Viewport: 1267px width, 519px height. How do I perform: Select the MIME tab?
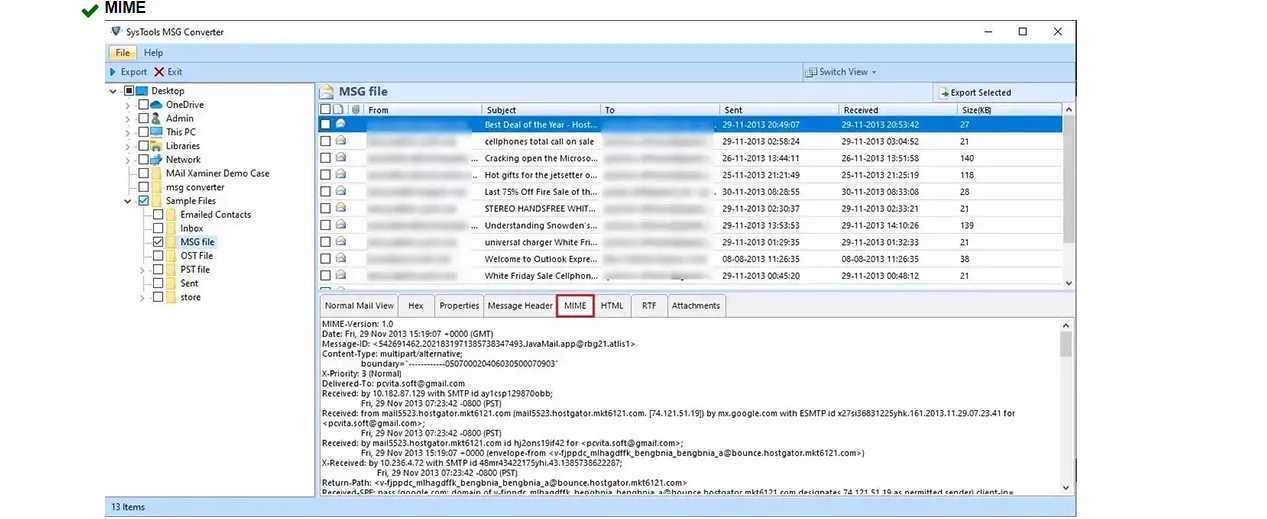pyautogui.click(x=575, y=306)
